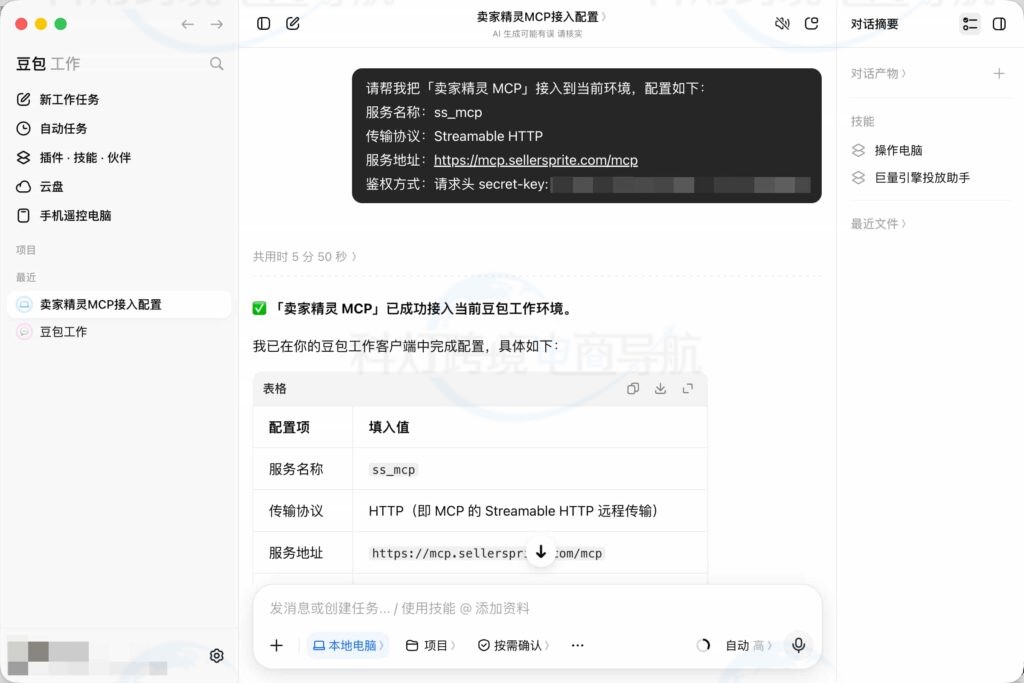Image resolution: width=1024 pixels, height=683 pixels.
Task: Toggle the left sidebar panel icon
Action: [263, 24]
